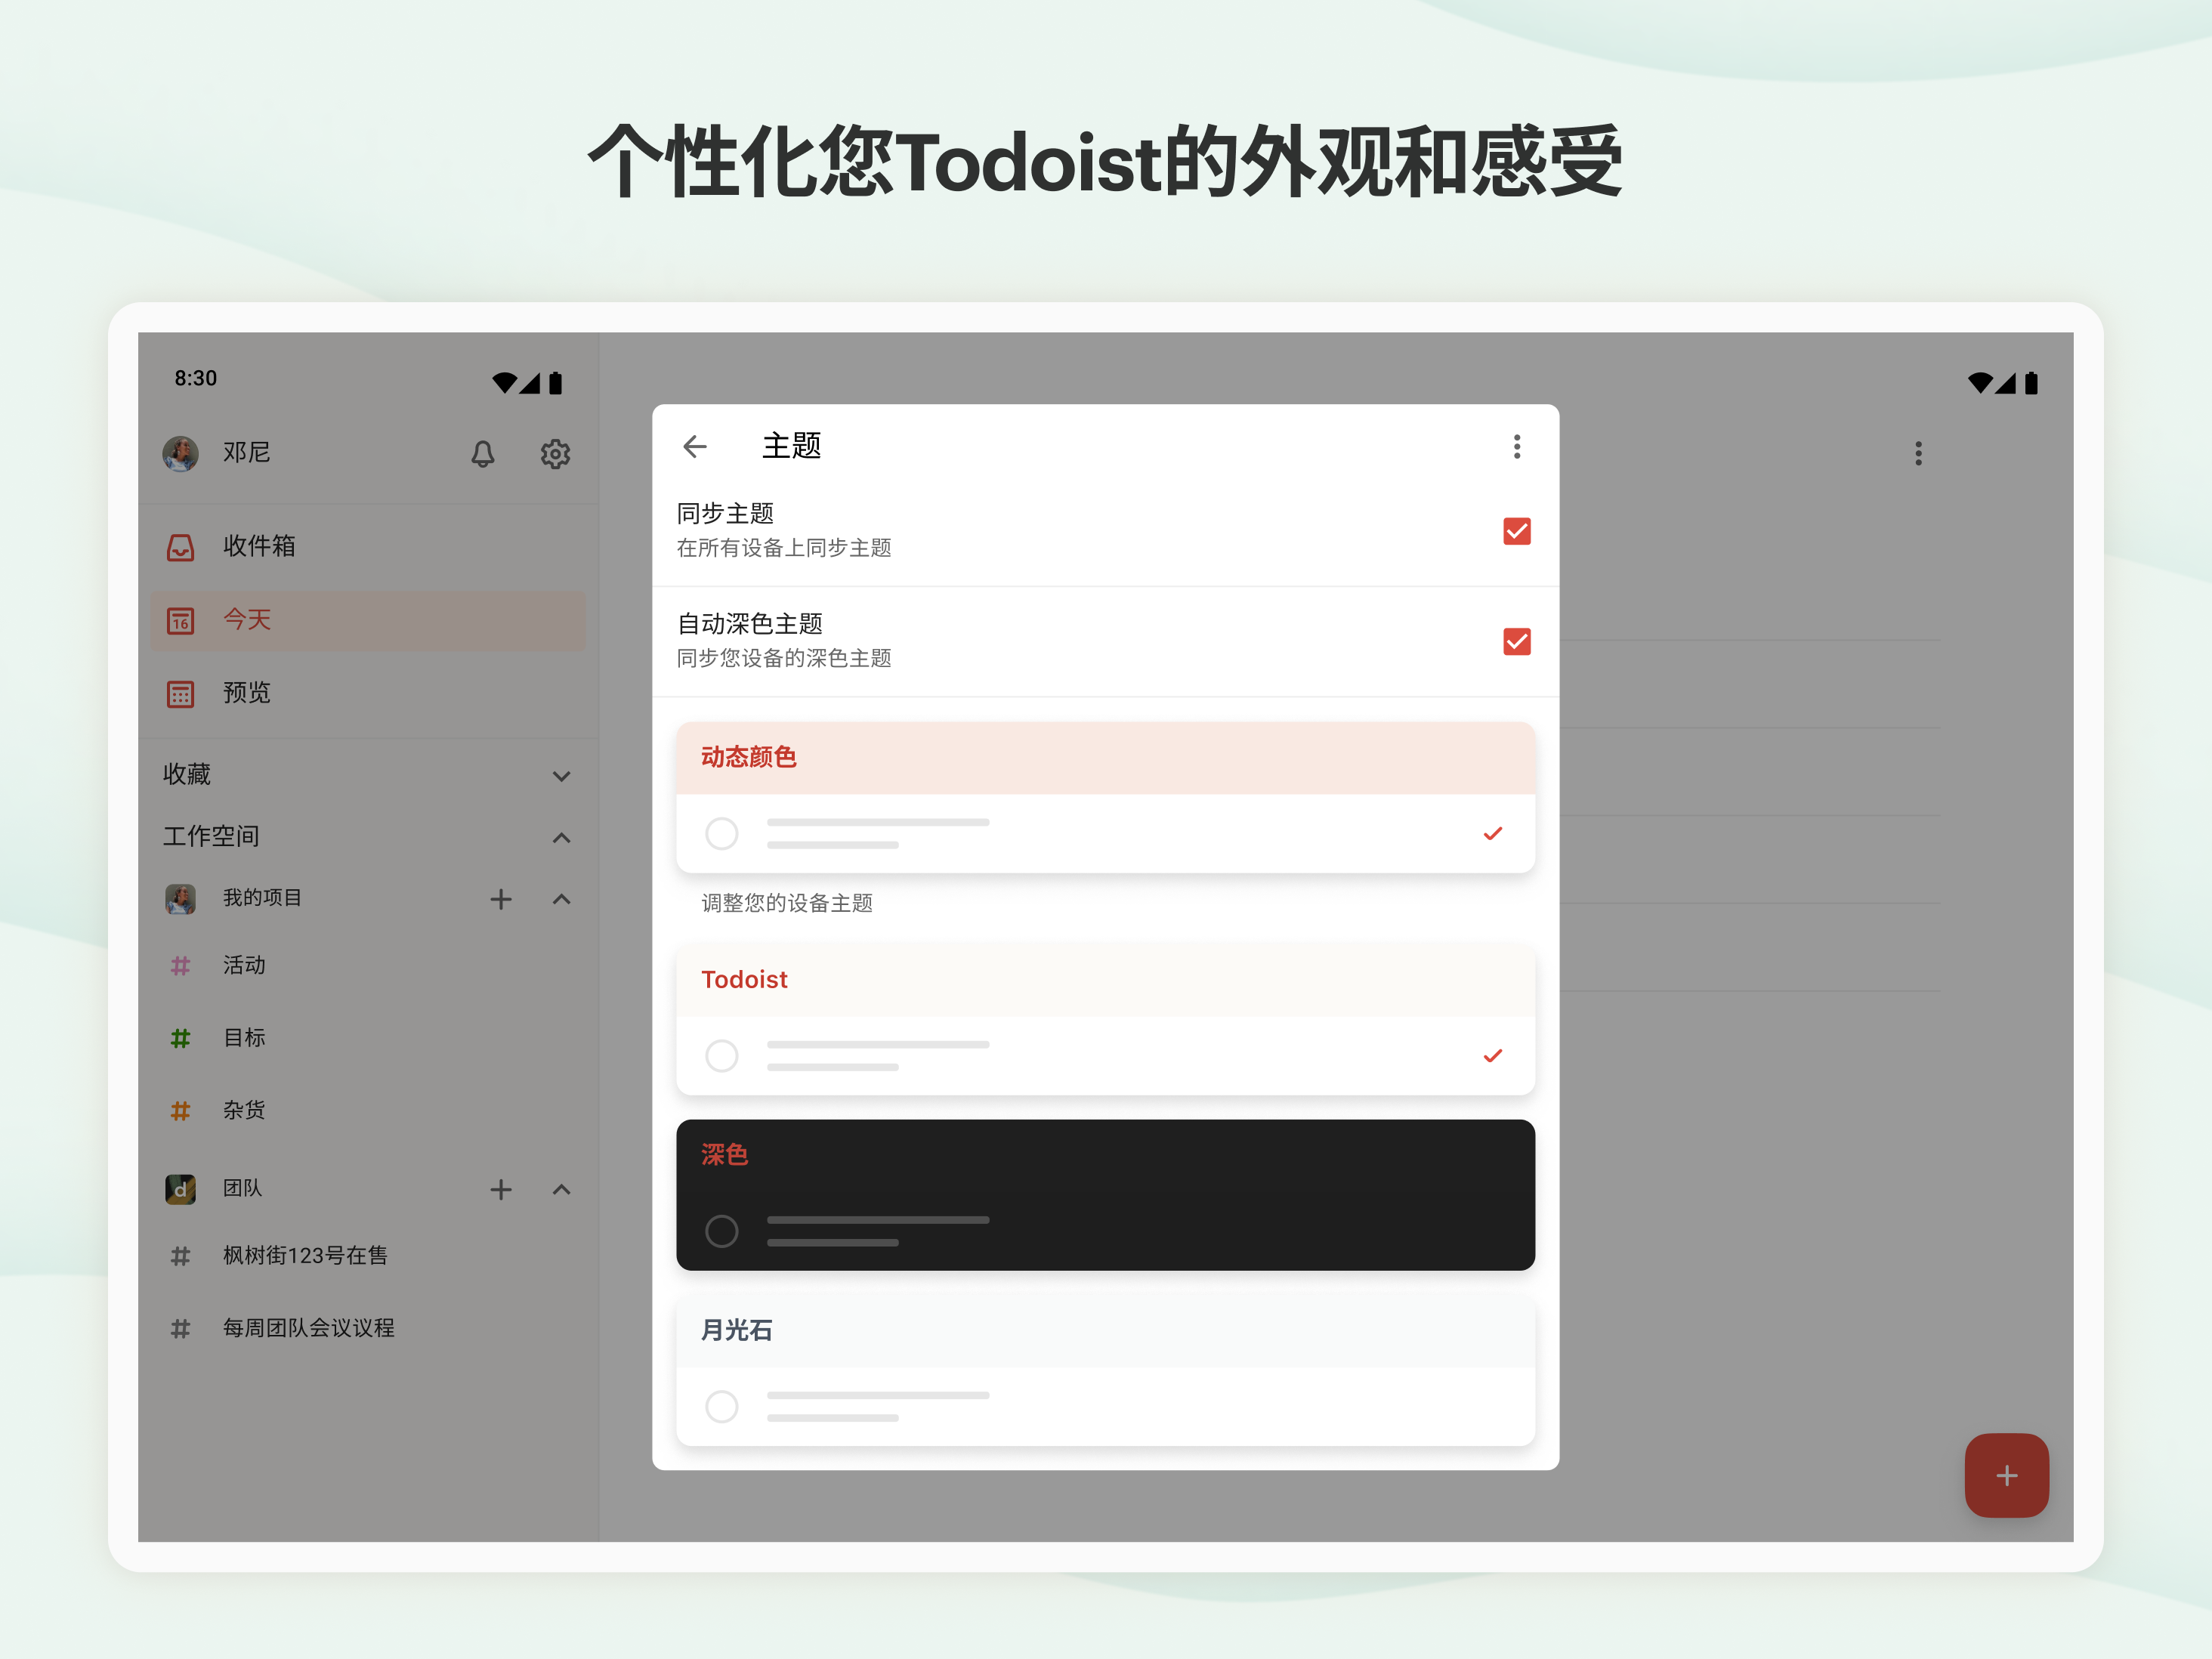This screenshot has height=1659, width=2212.
Task: Select the radio circle in 月光石 card
Action: click(x=721, y=1407)
